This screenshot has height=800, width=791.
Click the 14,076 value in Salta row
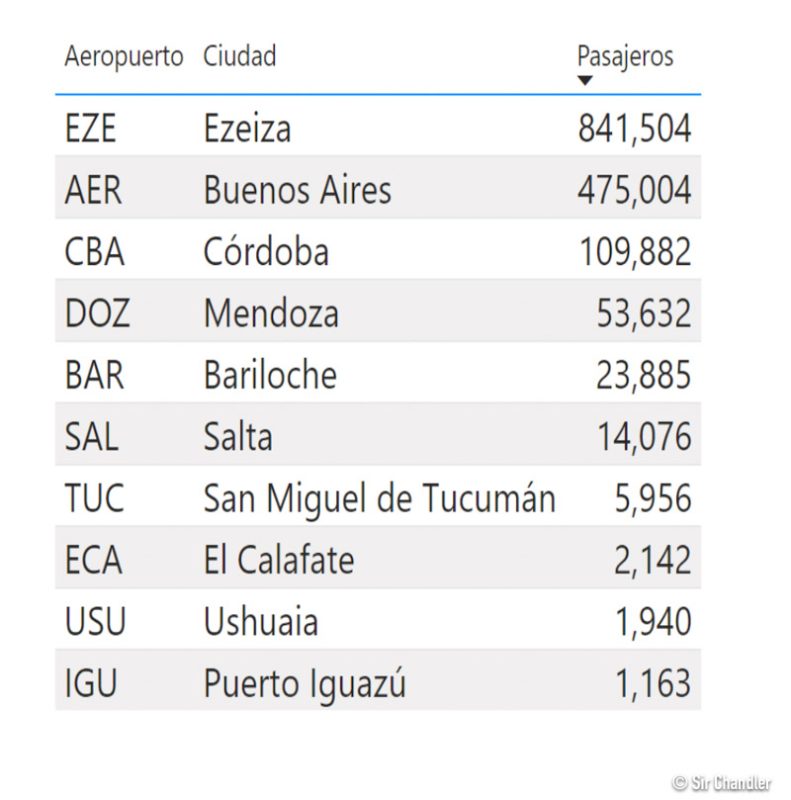[x=644, y=437]
